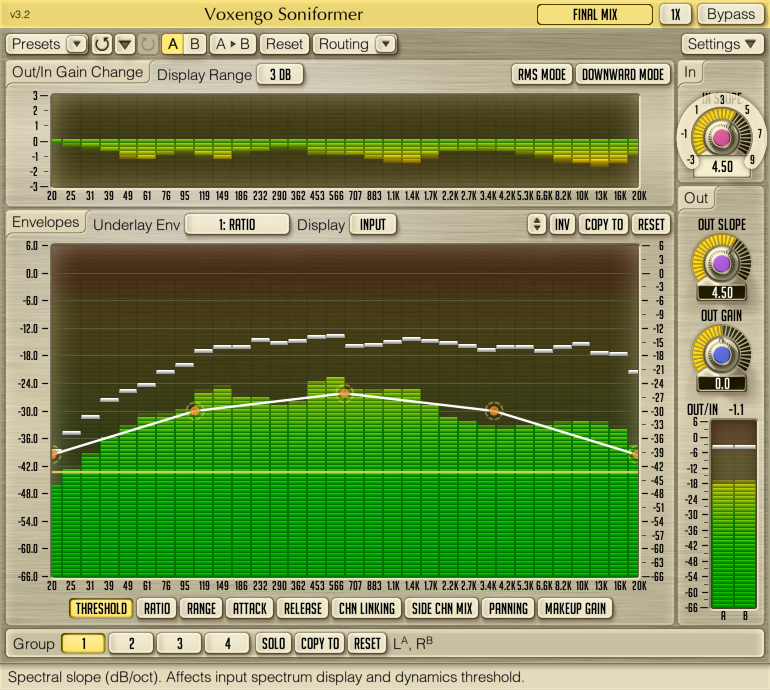This screenshot has height=690, width=770.
Task: Click the Out Slope value 4.50
Action: (x=722, y=293)
